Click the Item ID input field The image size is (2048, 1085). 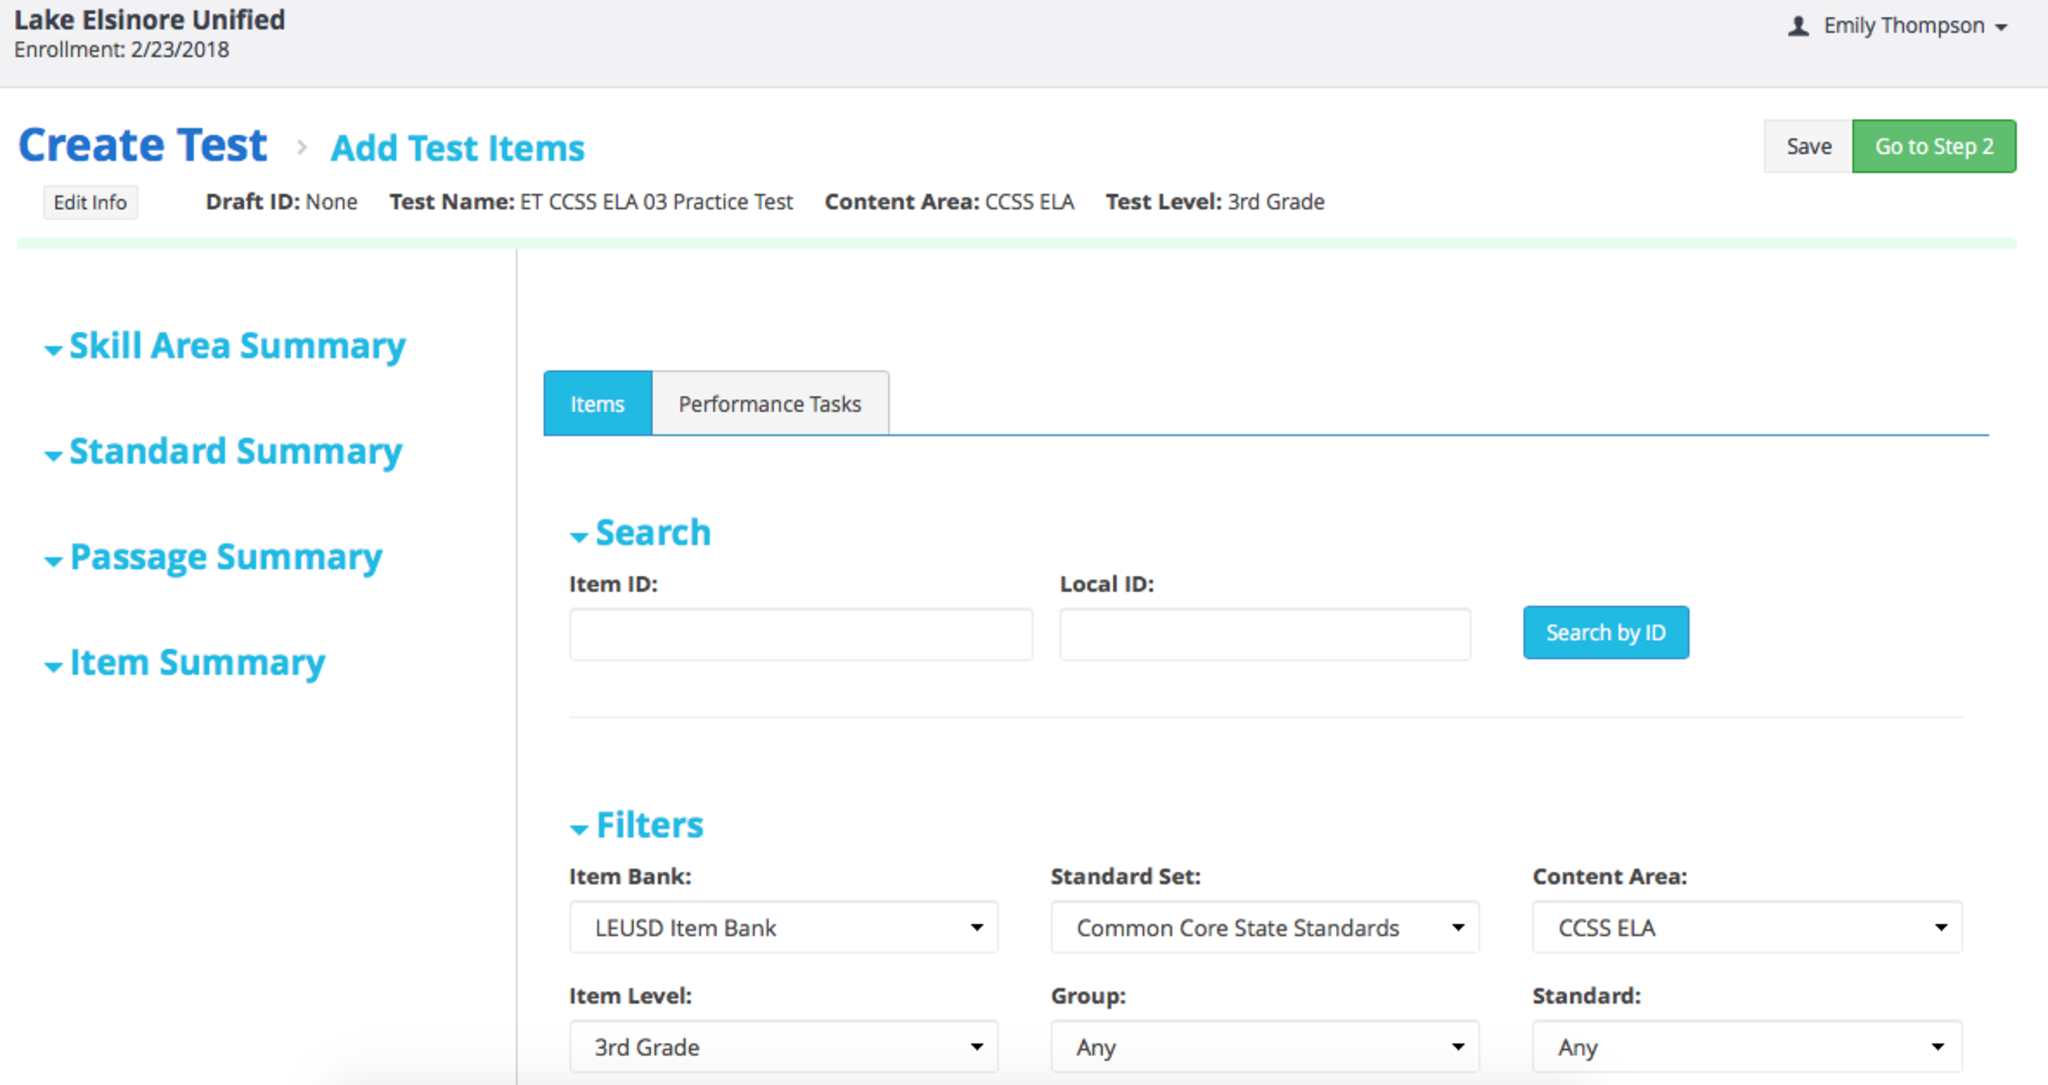(800, 634)
